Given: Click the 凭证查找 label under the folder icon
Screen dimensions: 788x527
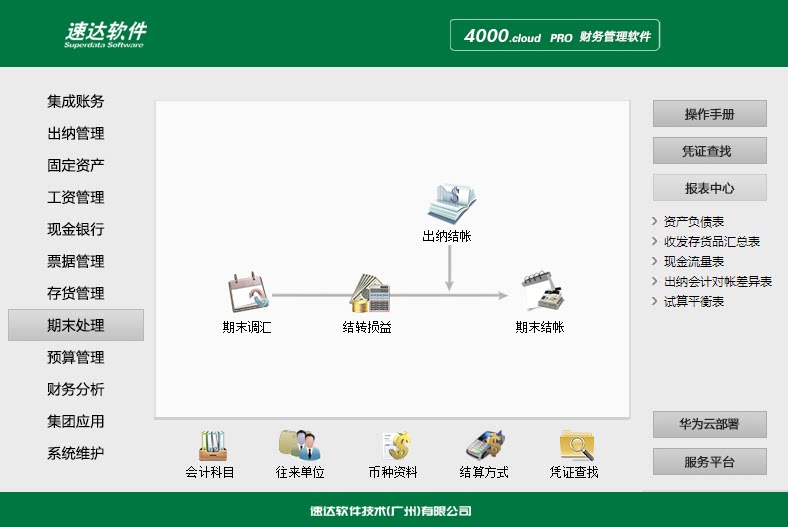Looking at the screenshot, I should 574,472.
